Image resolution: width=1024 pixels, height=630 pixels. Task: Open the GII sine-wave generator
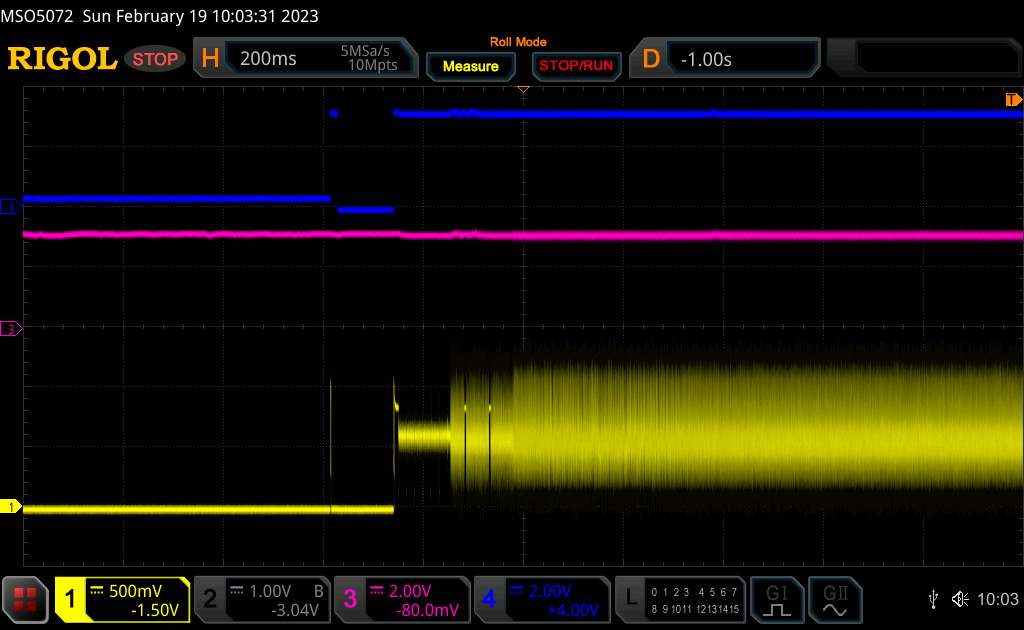click(x=835, y=599)
